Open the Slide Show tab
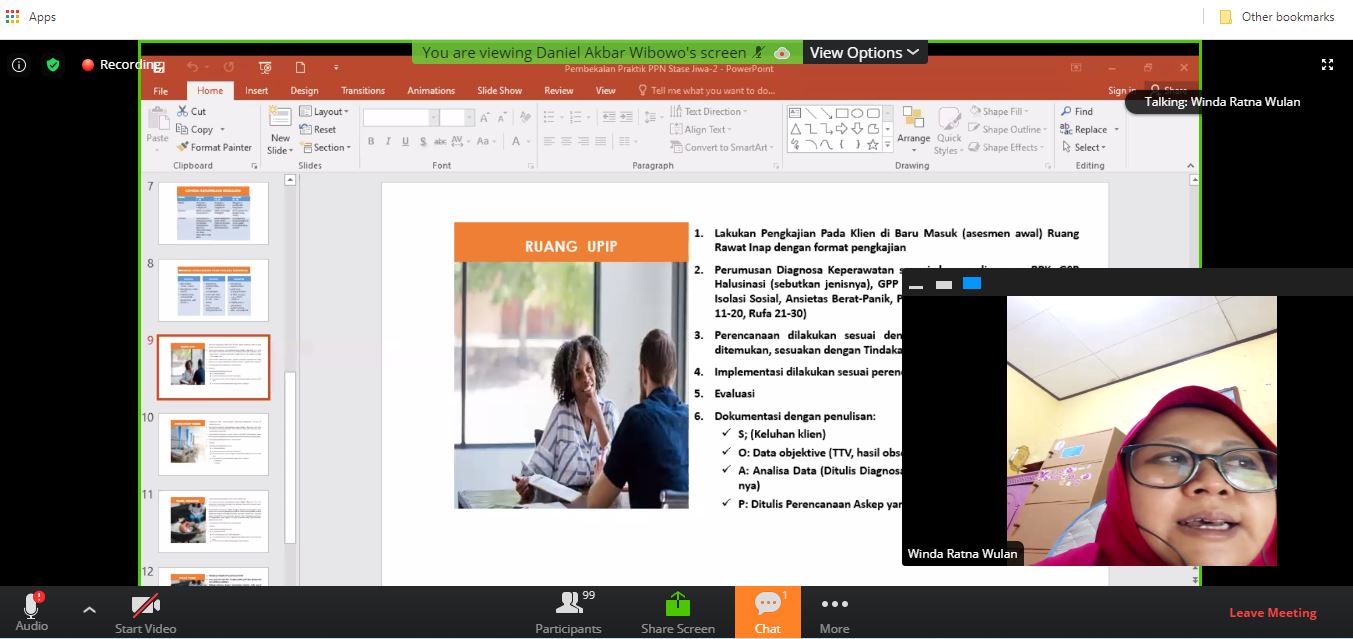This screenshot has height=639, width=1353. click(499, 90)
